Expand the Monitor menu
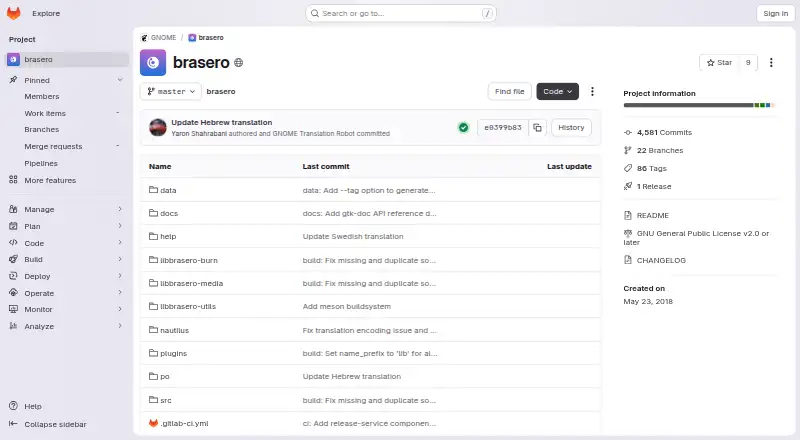The width and height of the screenshot is (800, 440). pos(120,309)
